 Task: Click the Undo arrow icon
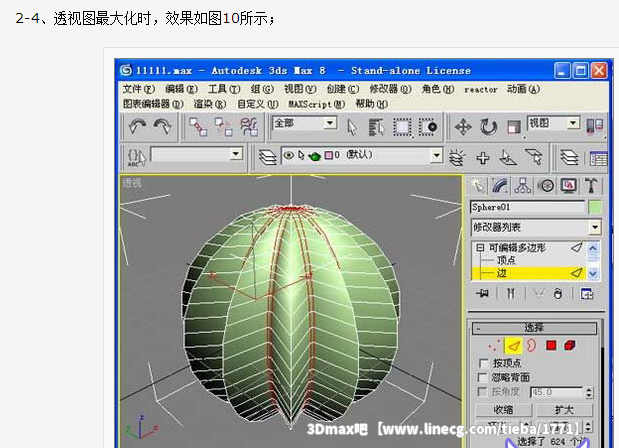[137, 127]
